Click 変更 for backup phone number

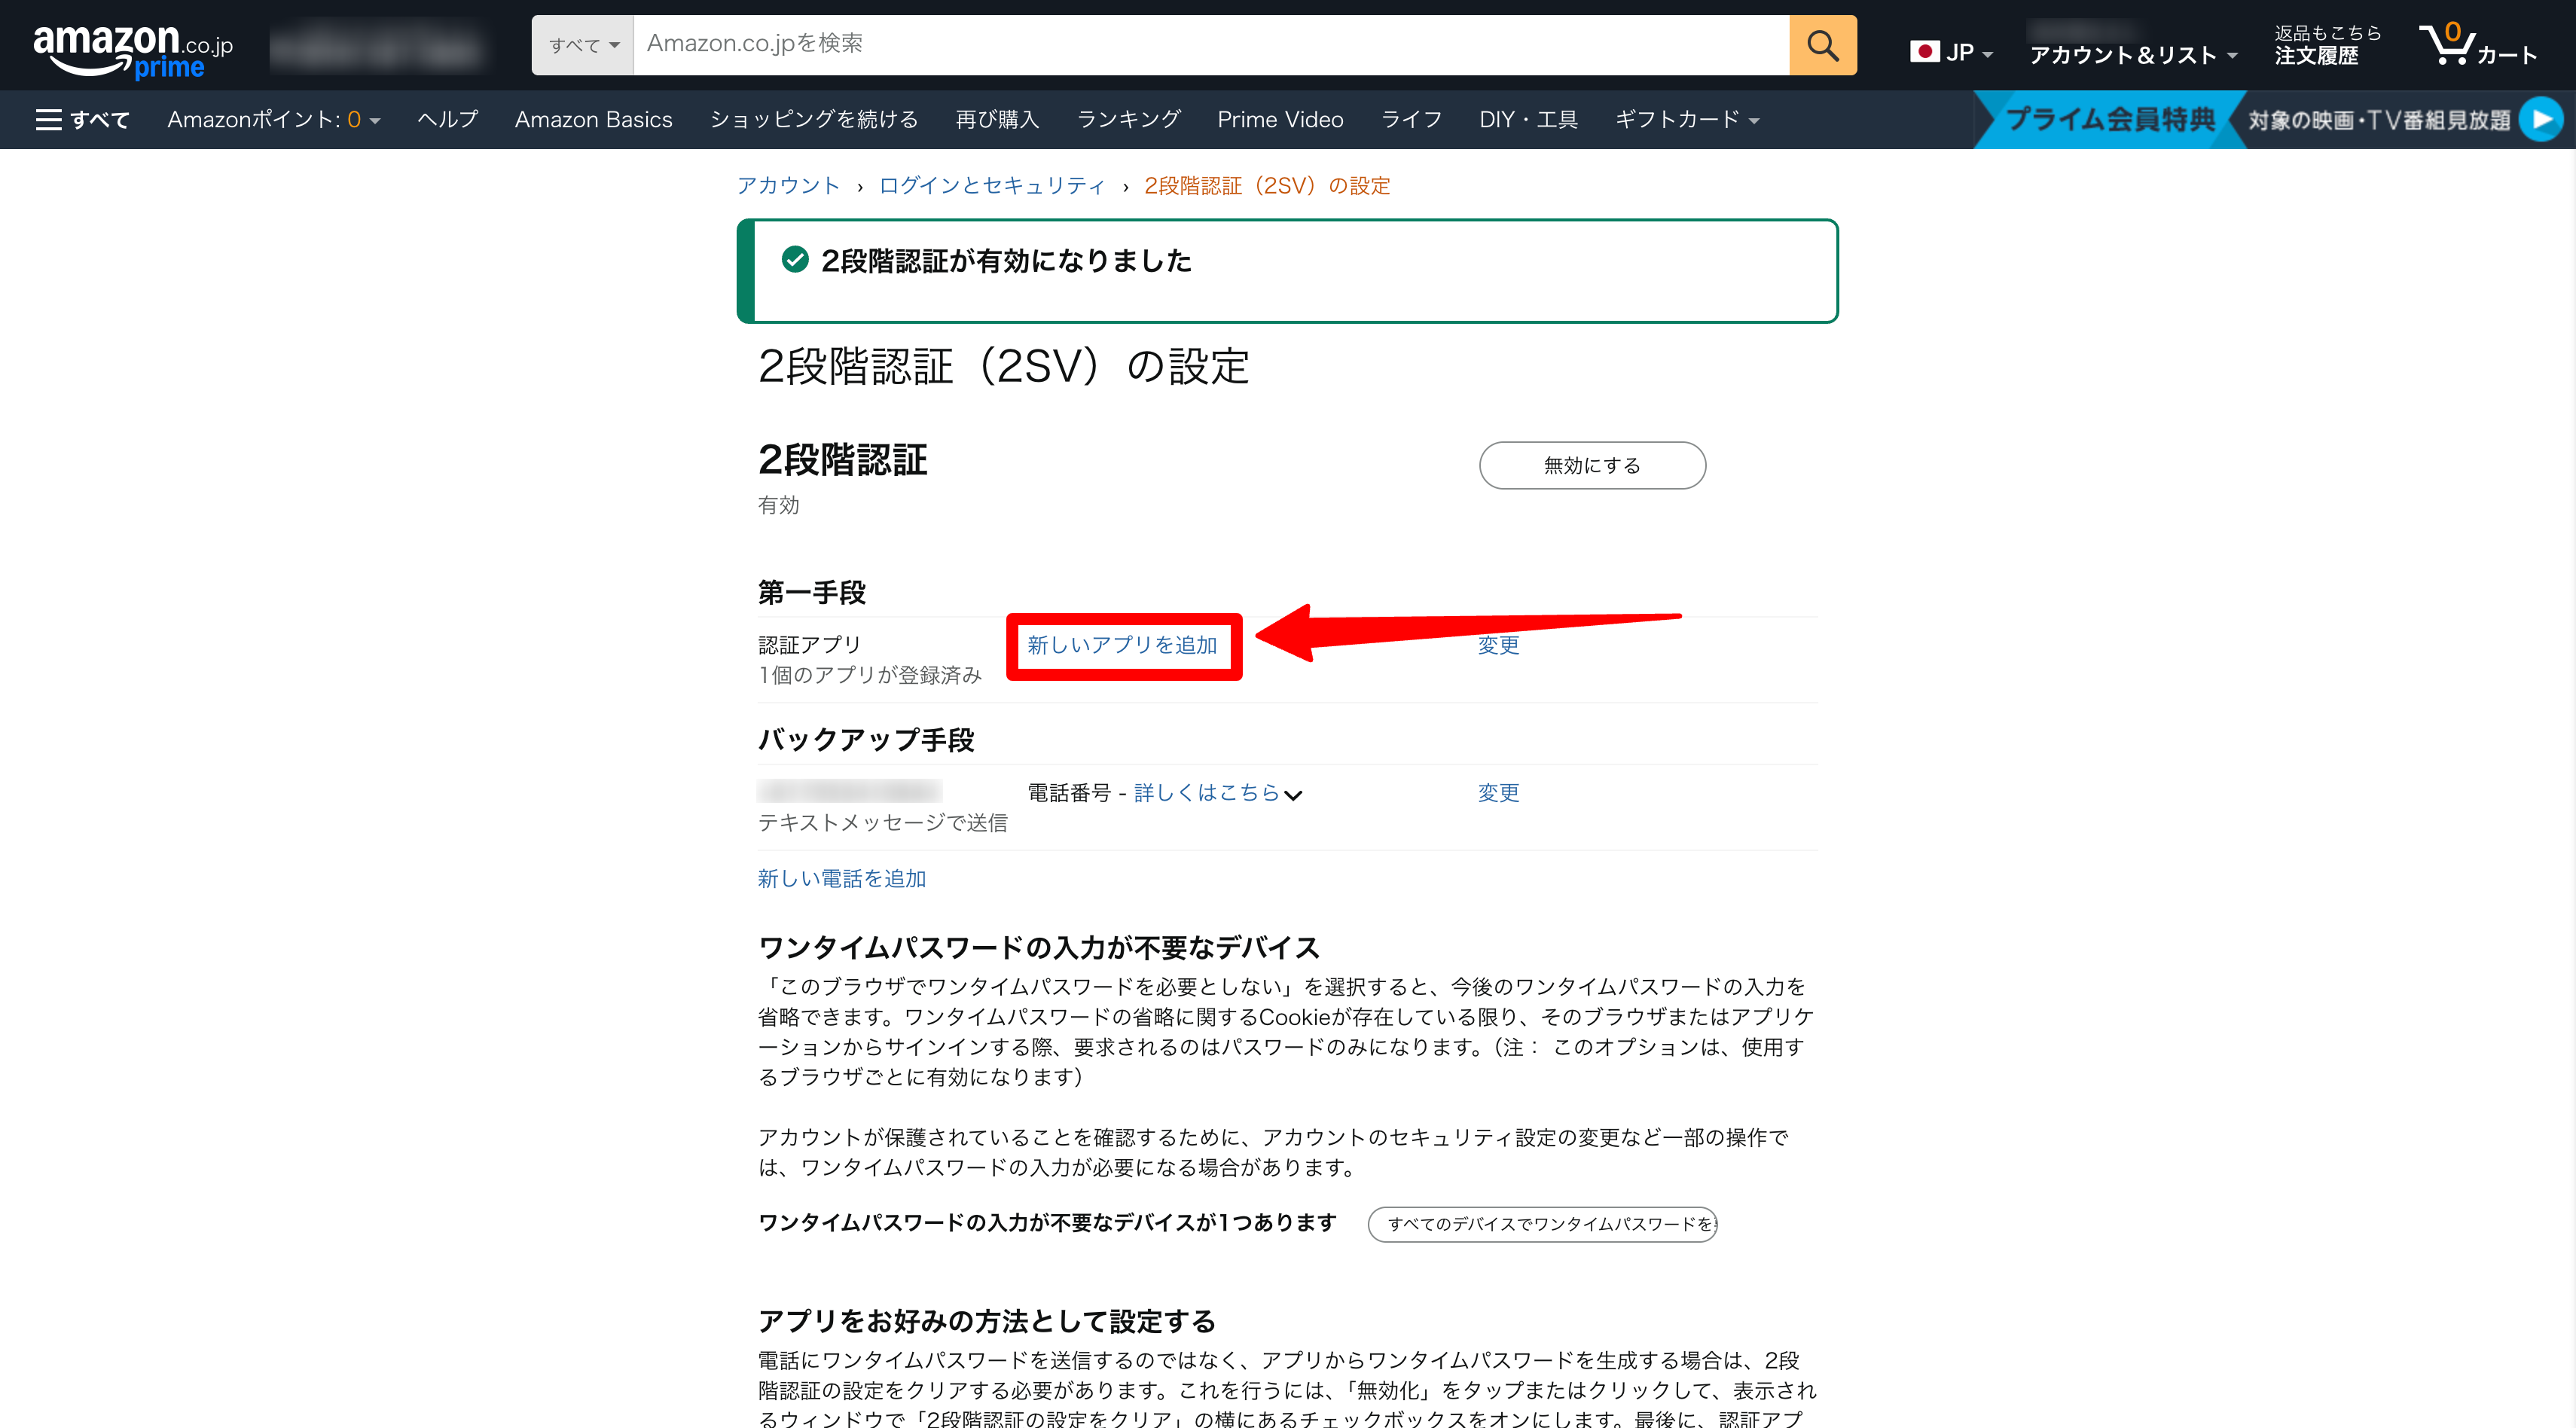click(1498, 793)
